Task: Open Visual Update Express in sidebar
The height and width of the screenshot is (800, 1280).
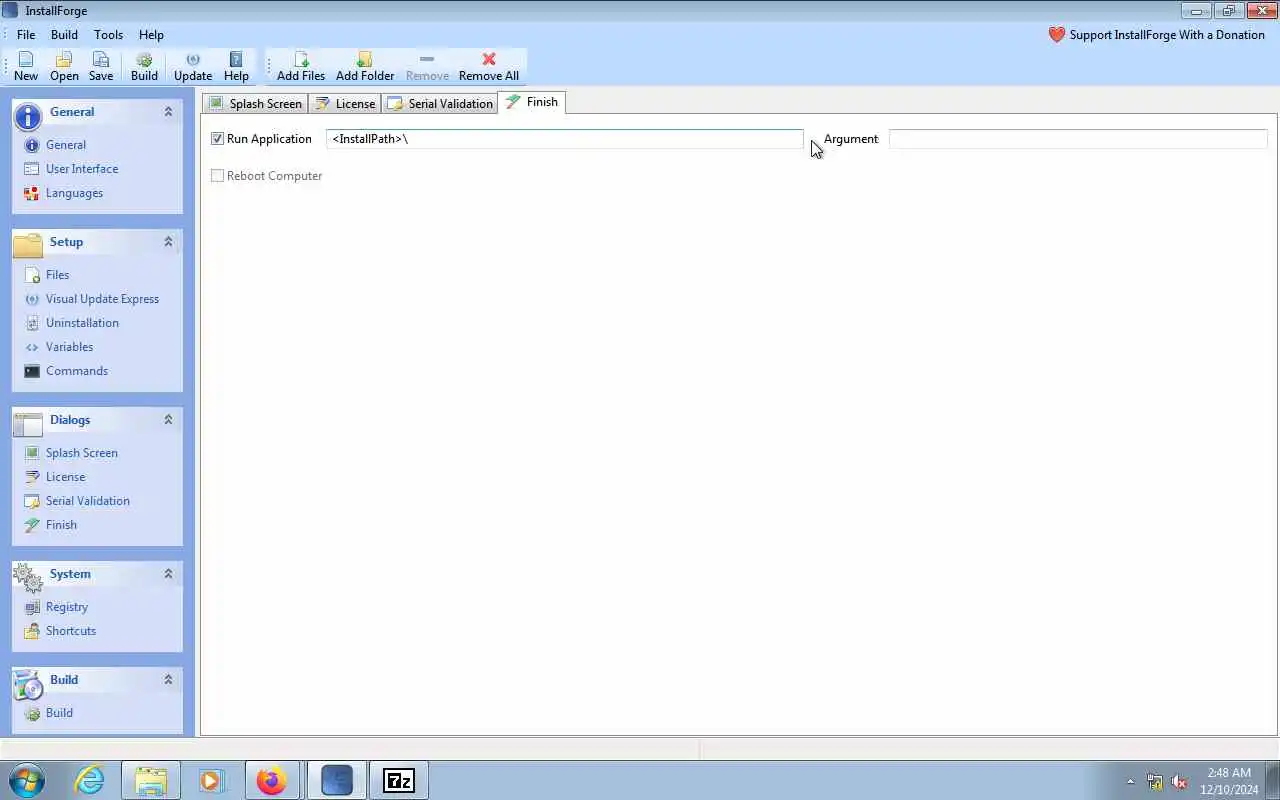Action: 102,299
